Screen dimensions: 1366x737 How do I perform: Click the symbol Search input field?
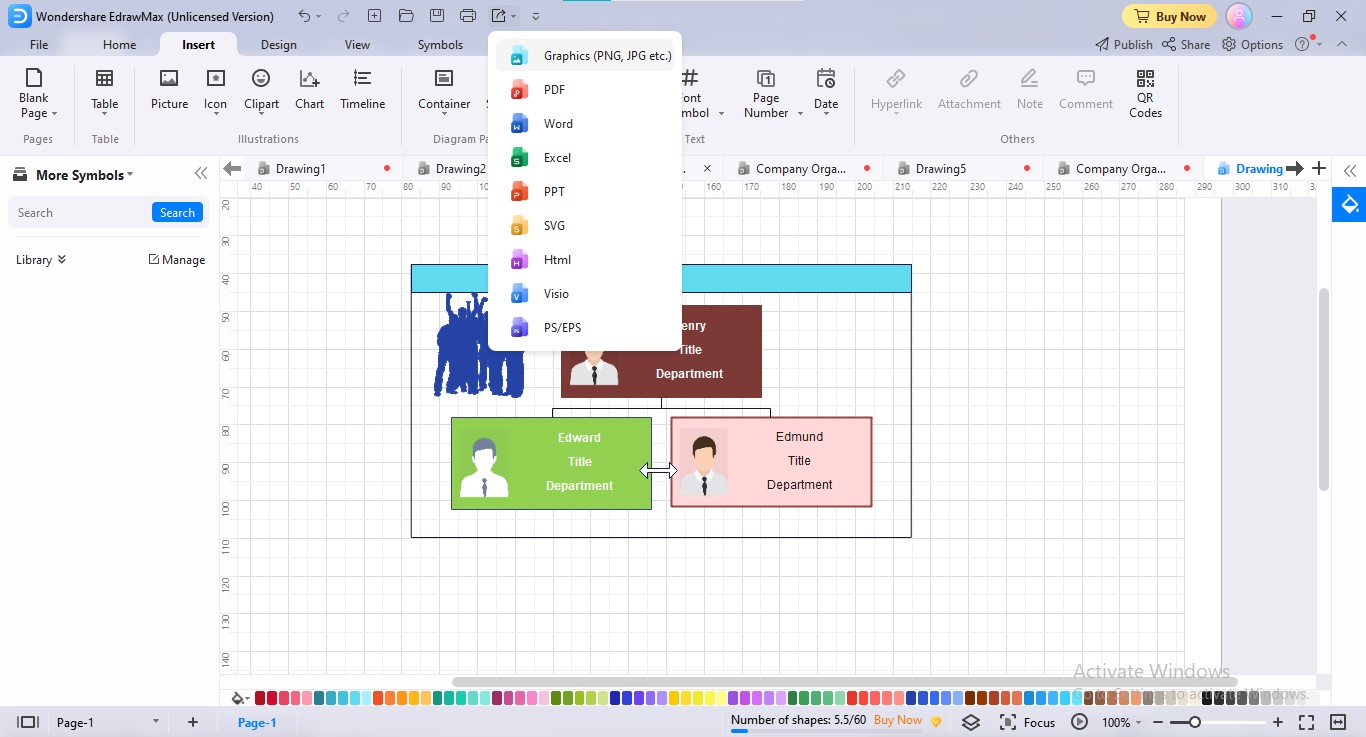tap(80, 213)
